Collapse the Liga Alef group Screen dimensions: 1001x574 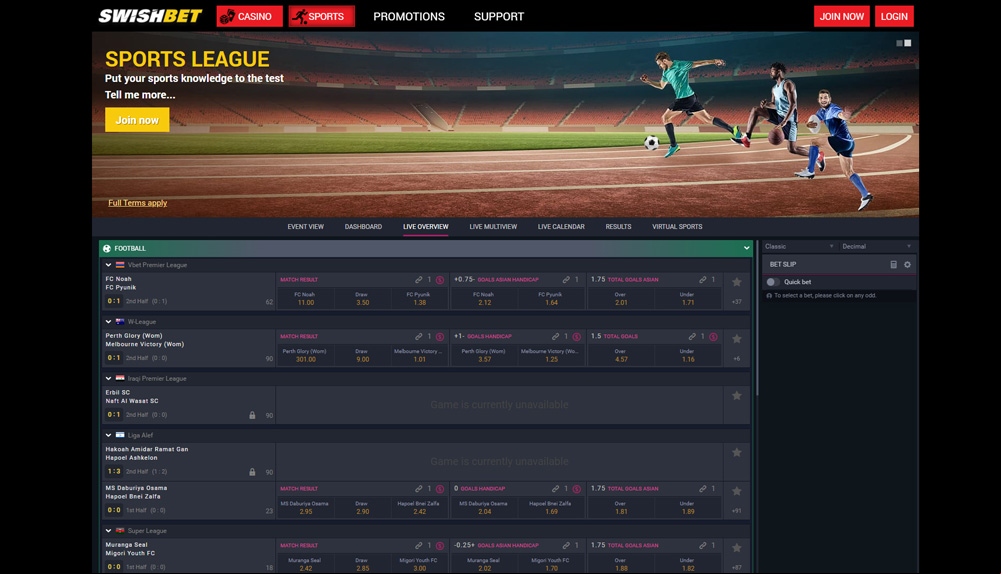pyautogui.click(x=109, y=435)
